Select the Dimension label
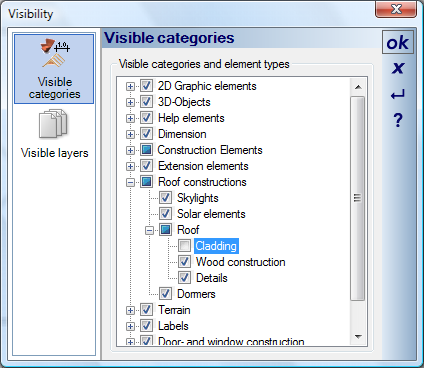The image size is (424, 368). 182,134
